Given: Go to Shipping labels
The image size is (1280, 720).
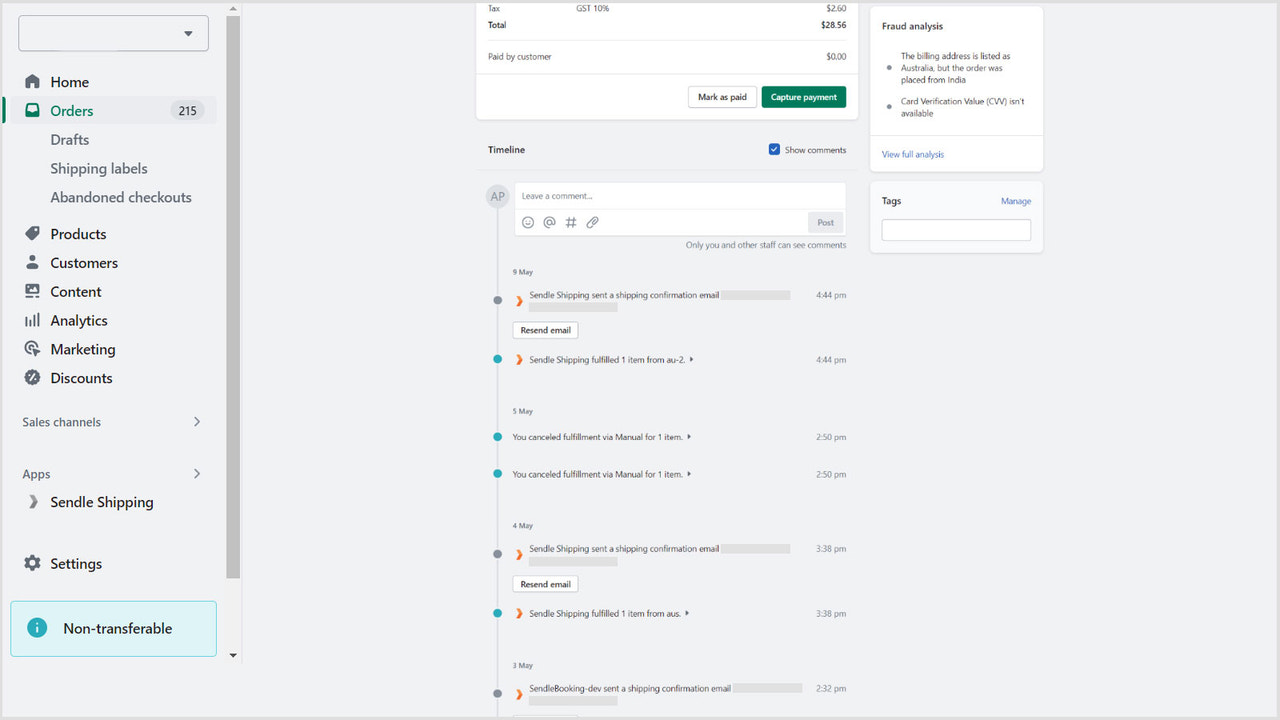Looking at the screenshot, I should (98, 168).
